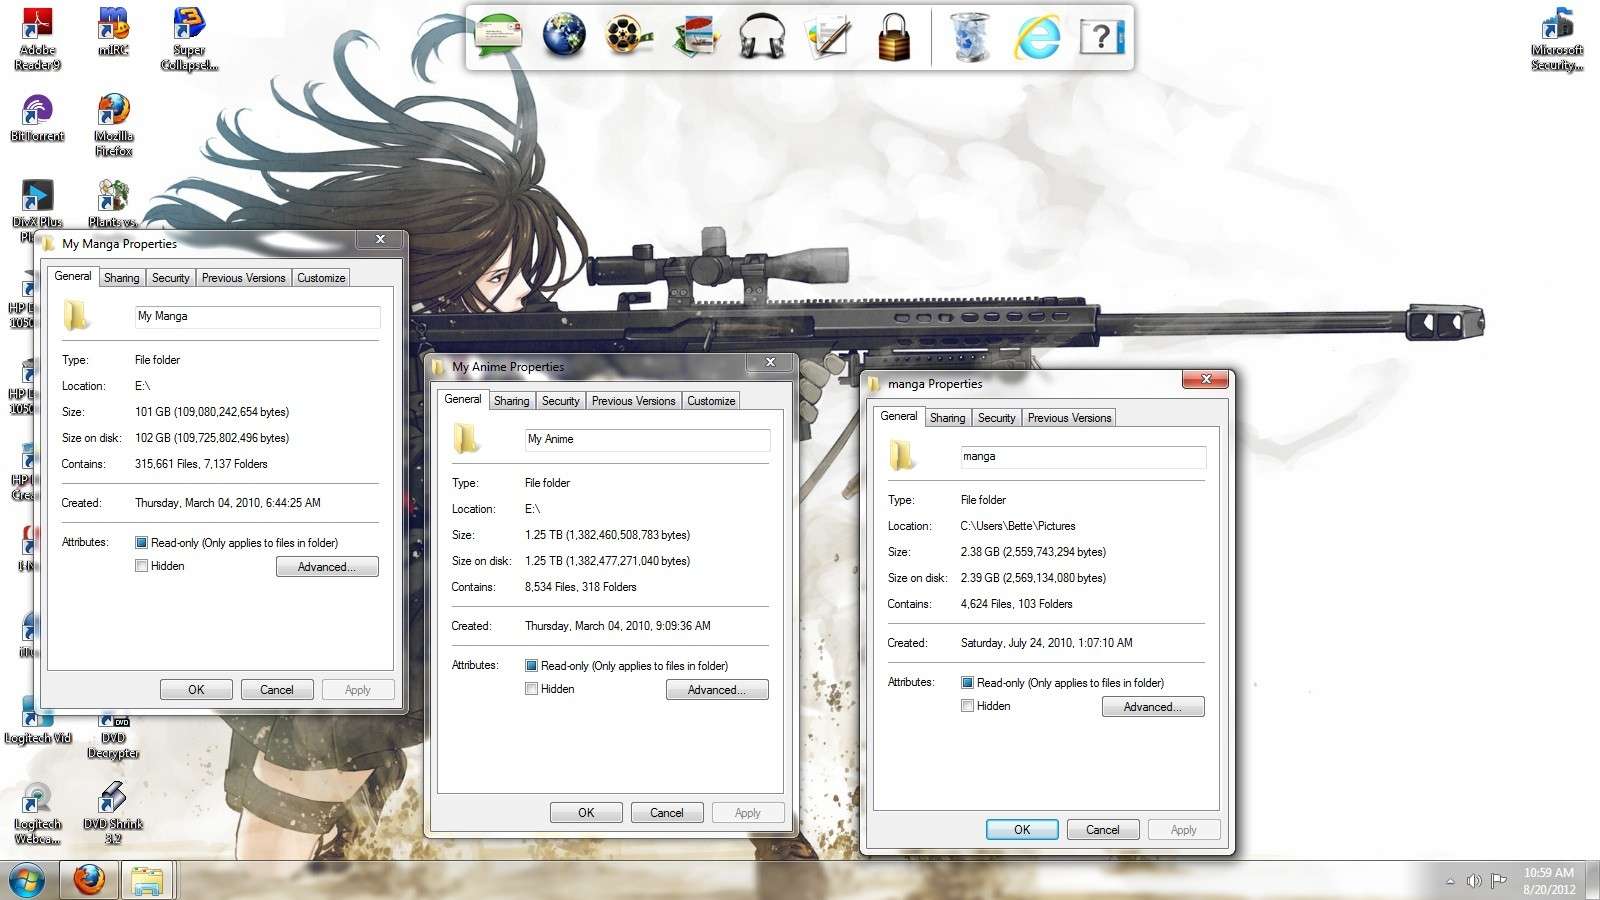Image resolution: width=1600 pixels, height=900 pixels.
Task: Click the question mark help icon in dock
Action: (1101, 38)
